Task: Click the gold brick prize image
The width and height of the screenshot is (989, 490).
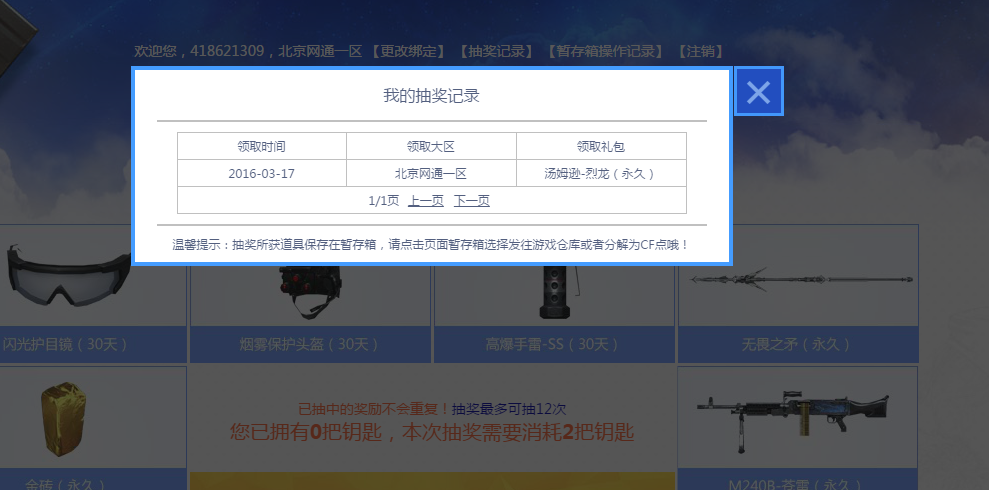Action: [x=63, y=417]
